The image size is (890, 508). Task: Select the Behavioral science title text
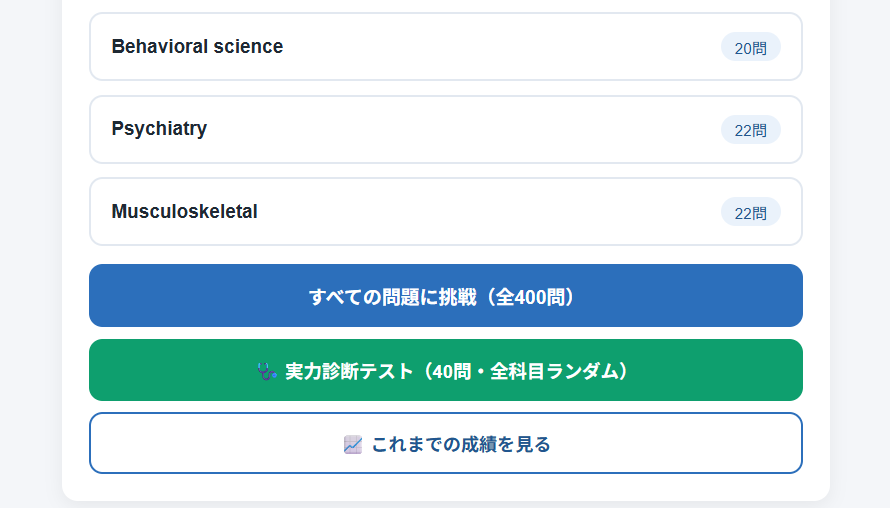point(197,47)
